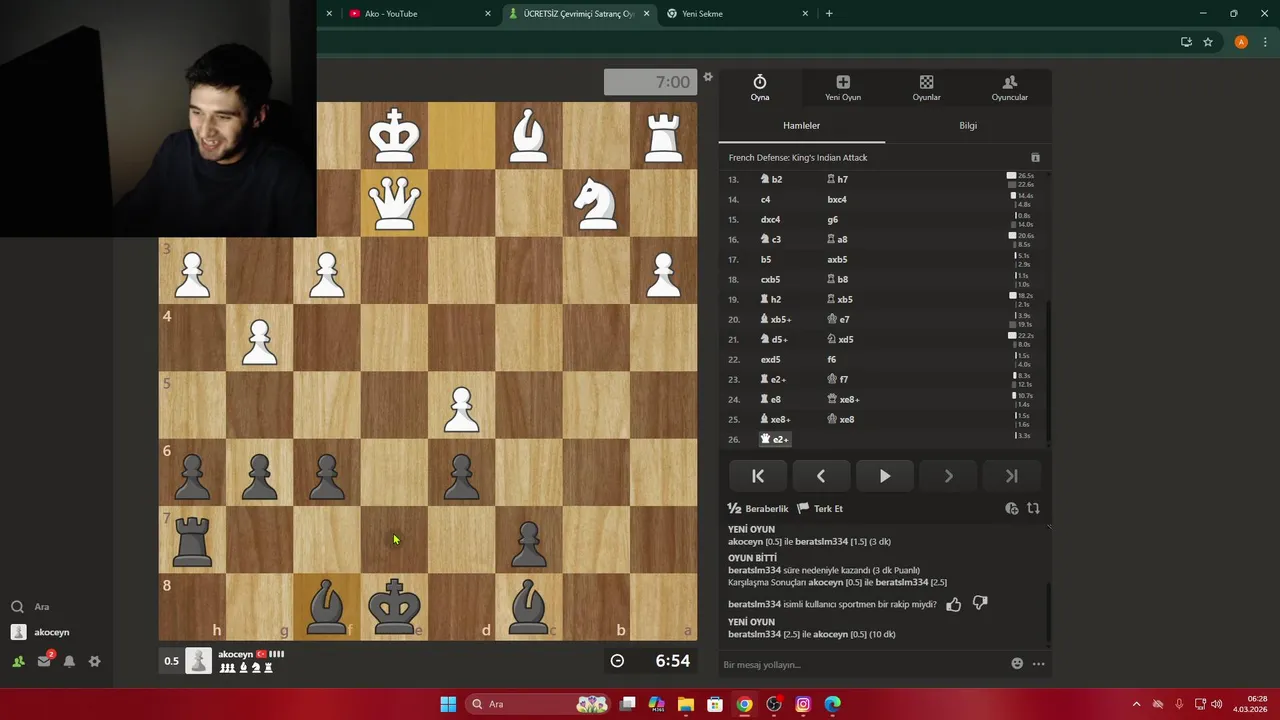Open the friends icon in sidebar

tap(18, 661)
